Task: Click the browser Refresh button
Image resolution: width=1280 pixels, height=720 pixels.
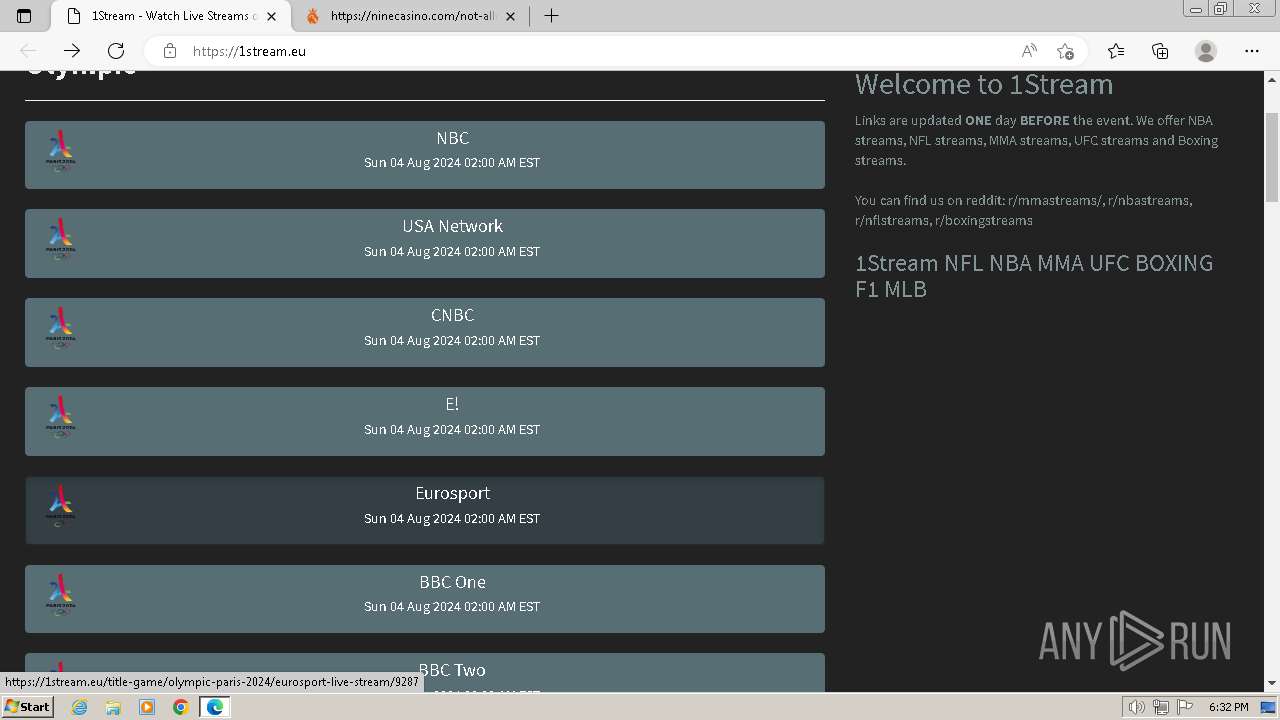Action: point(116,51)
